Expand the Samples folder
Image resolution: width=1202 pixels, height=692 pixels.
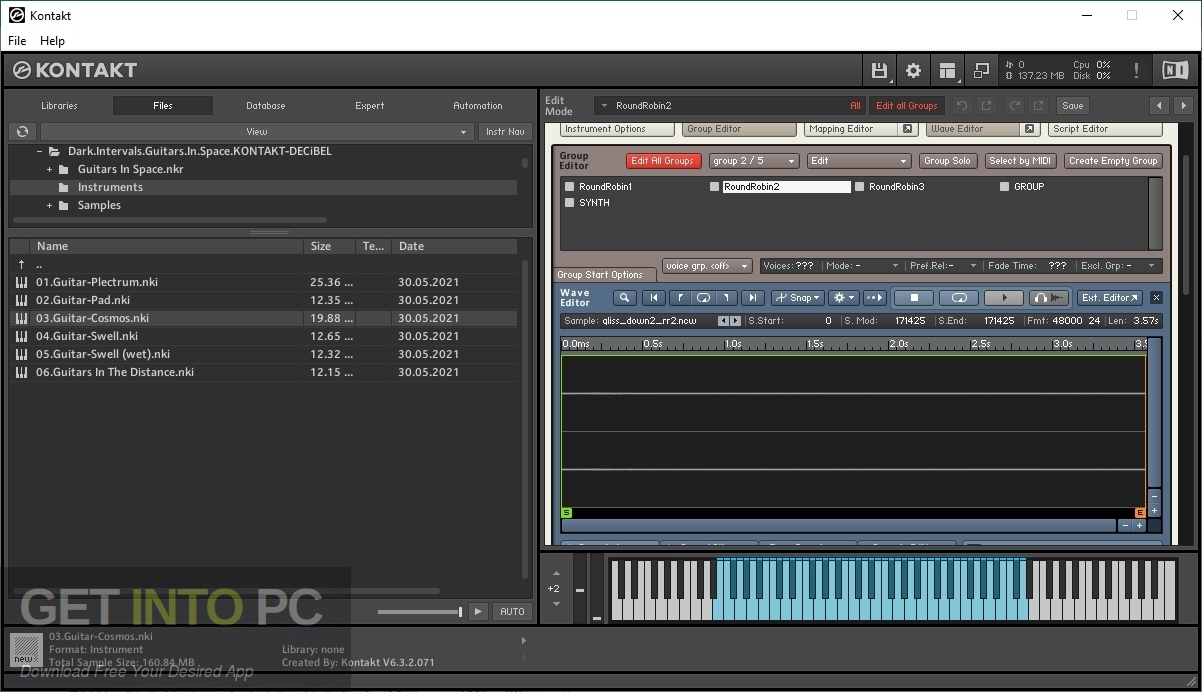point(49,205)
